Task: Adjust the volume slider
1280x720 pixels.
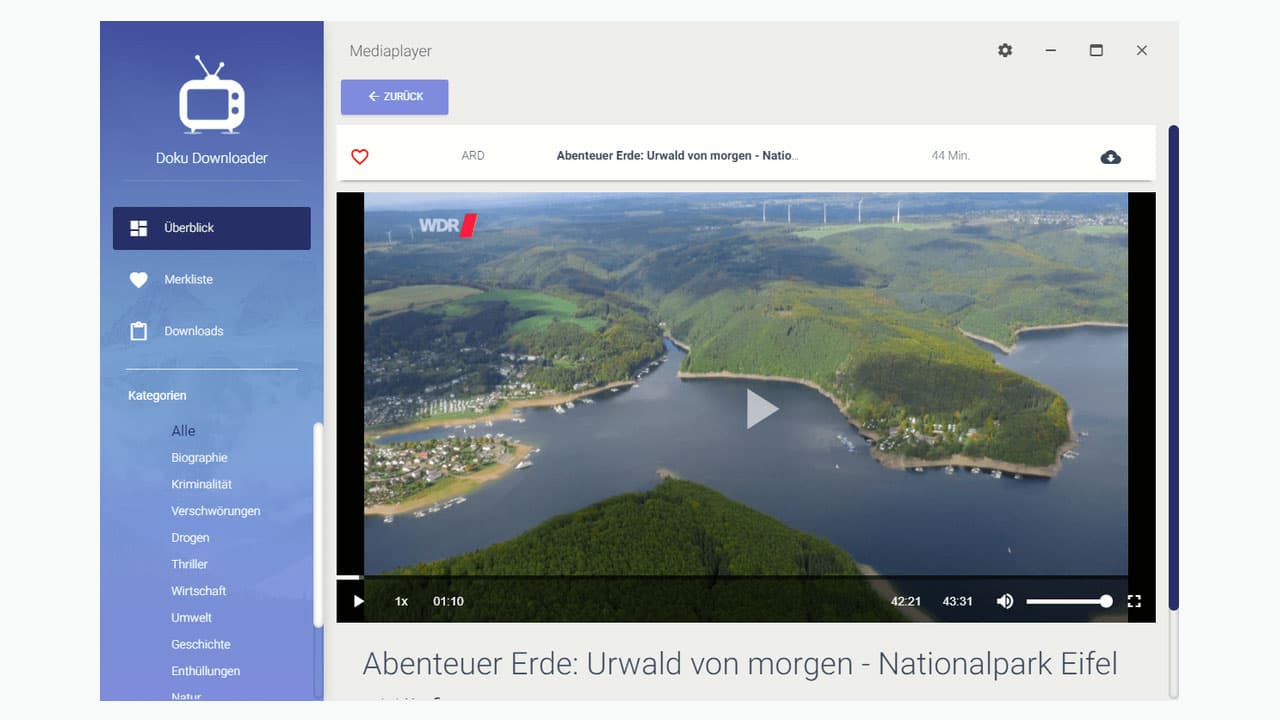Action: [x=1069, y=601]
